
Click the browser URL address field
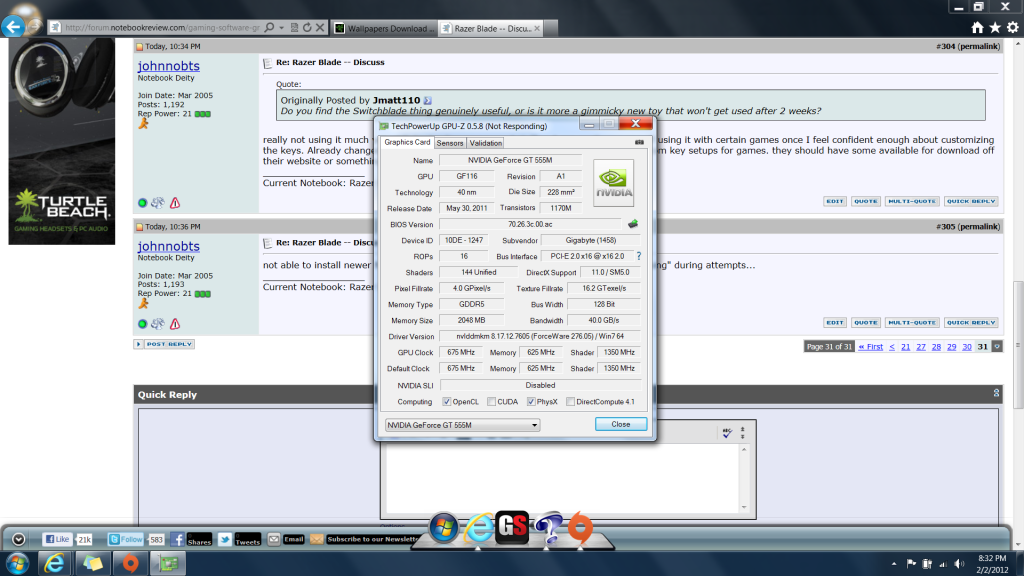coord(161,27)
